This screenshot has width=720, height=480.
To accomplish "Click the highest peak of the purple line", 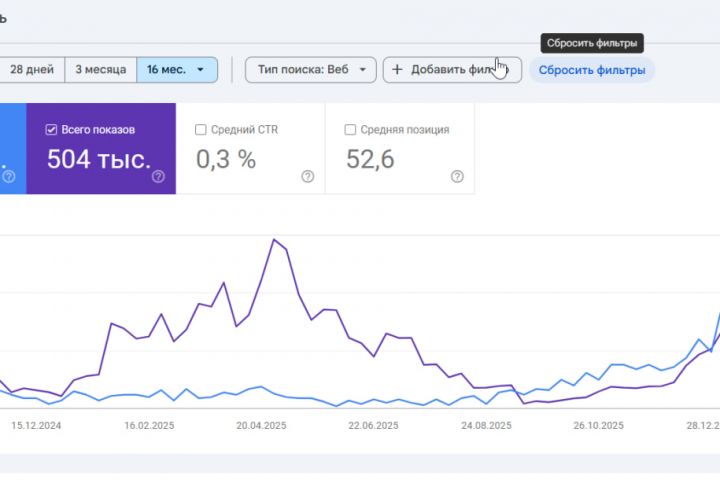I will point(274,239).
